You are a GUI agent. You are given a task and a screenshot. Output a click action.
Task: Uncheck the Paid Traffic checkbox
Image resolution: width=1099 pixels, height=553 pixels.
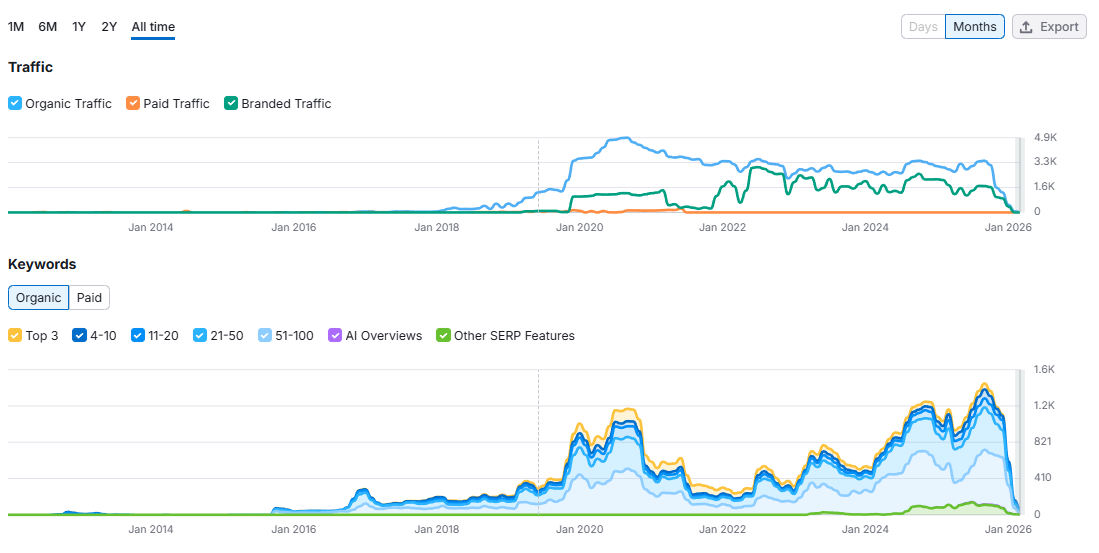133,103
